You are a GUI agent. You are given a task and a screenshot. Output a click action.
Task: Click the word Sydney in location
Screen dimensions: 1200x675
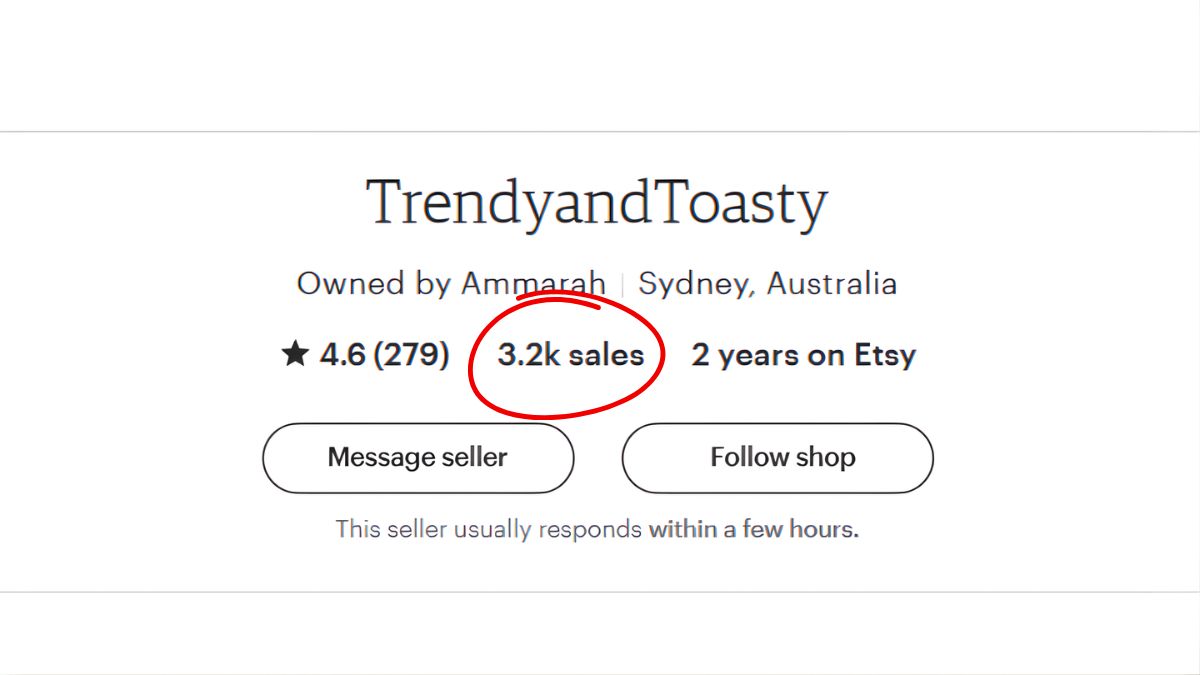click(697, 284)
